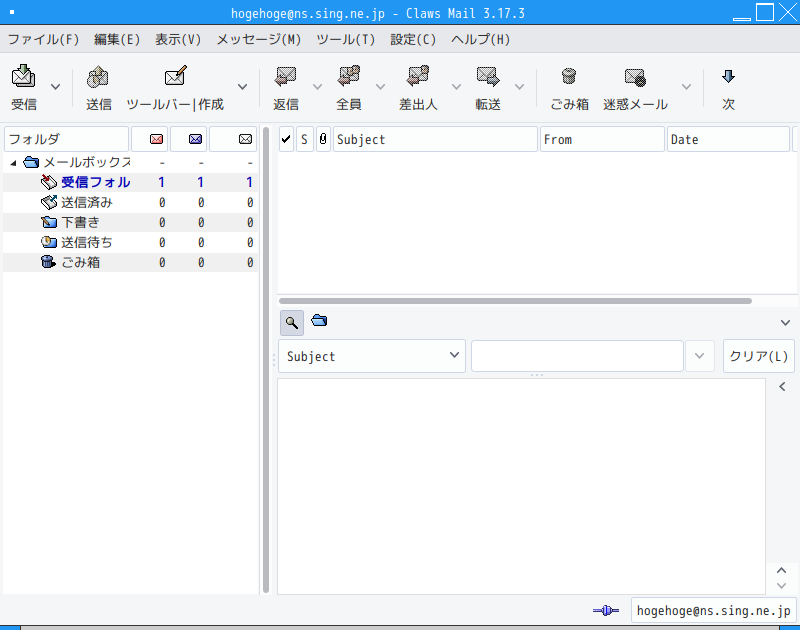Click the total-messages column icon in folder header
Screen dimensions: 800x630
coord(245,139)
